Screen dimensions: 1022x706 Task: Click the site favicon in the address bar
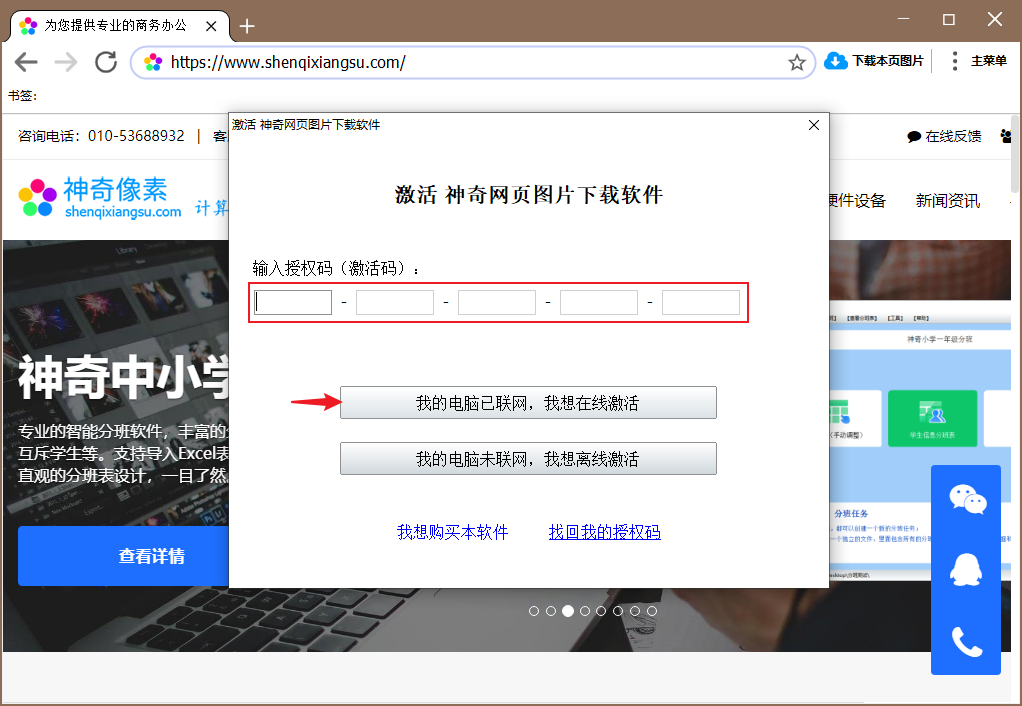[153, 63]
